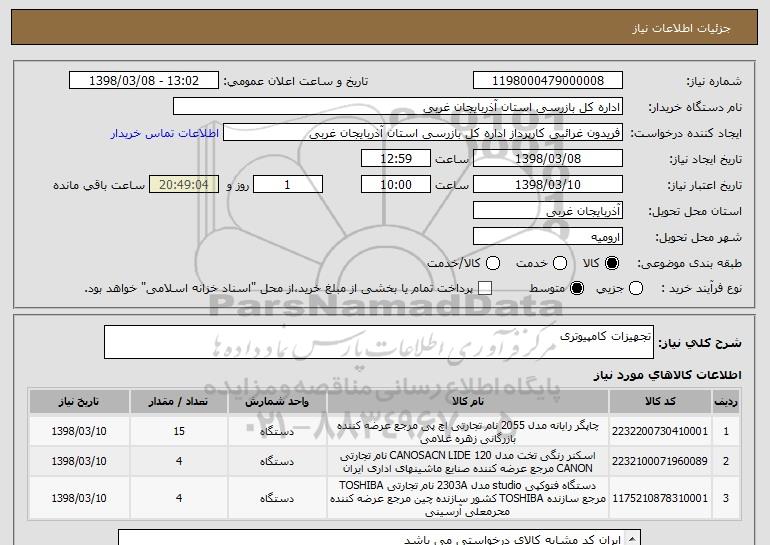Click the delivery province field آذربایجان غربی
Image resolution: width=770 pixels, height=545 pixels.
pyautogui.click(x=548, y=211)
